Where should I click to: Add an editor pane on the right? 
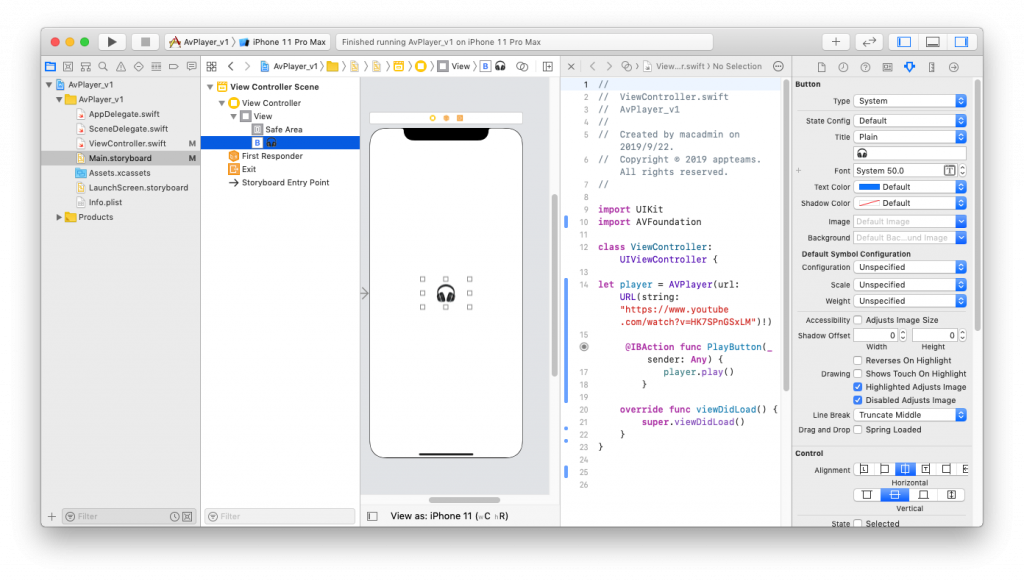pos(548,67)
